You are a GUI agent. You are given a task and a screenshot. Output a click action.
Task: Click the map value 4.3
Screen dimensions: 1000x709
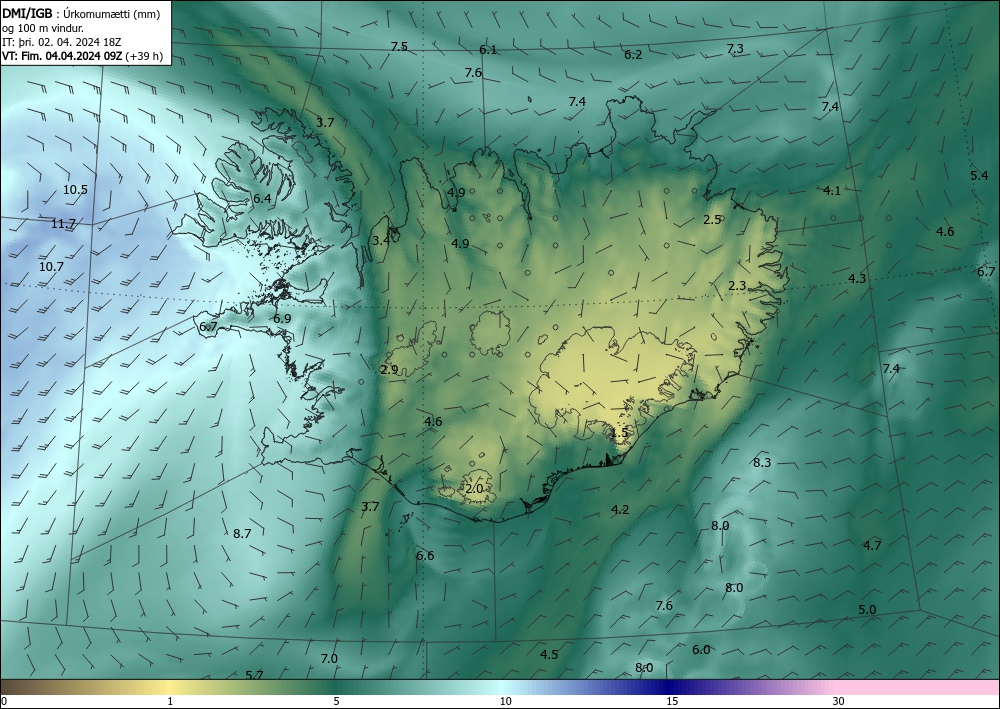[857, 278]
